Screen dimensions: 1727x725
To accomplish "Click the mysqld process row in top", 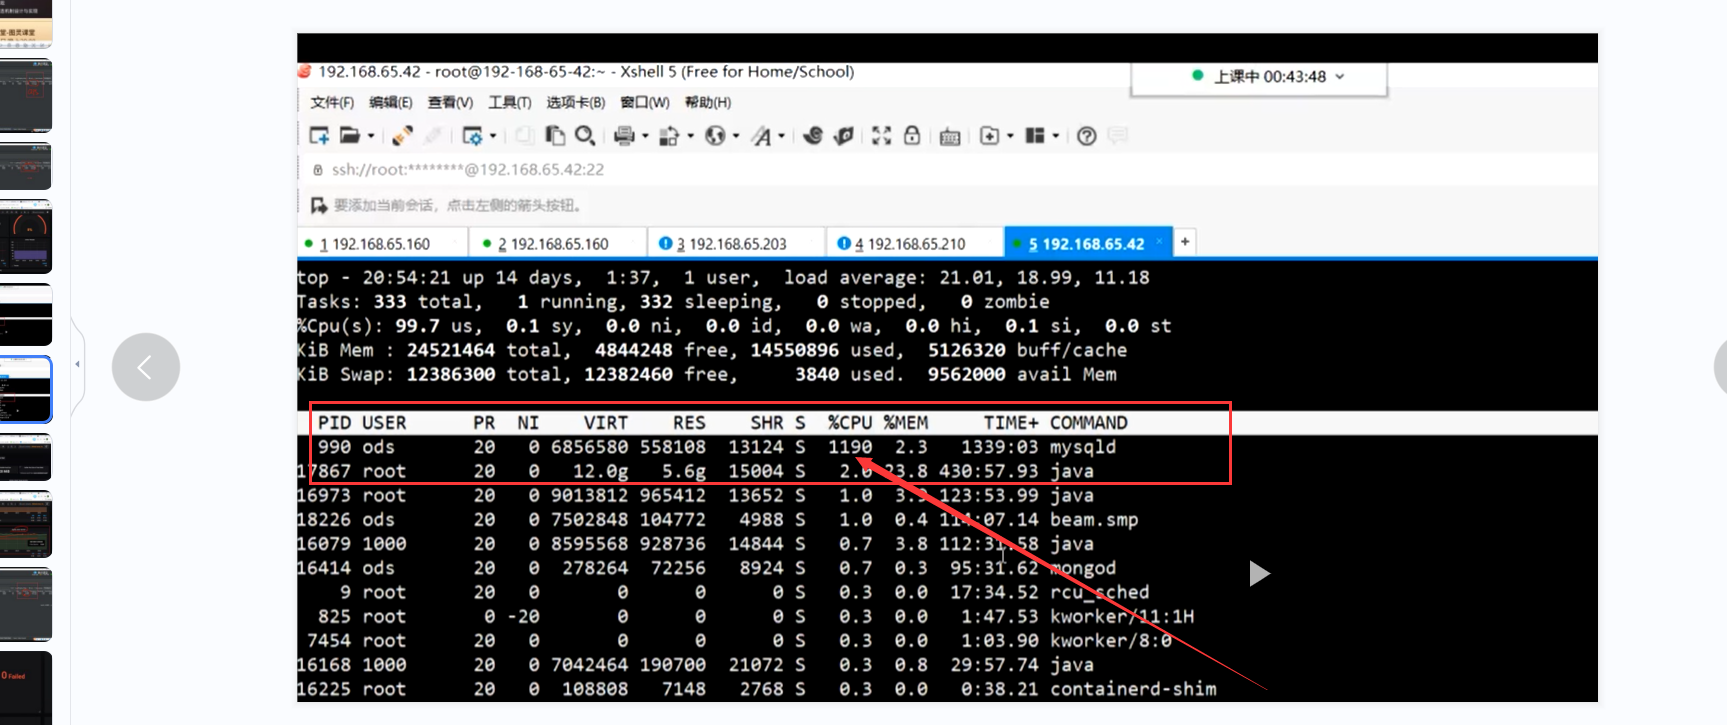I will (764, 447).
